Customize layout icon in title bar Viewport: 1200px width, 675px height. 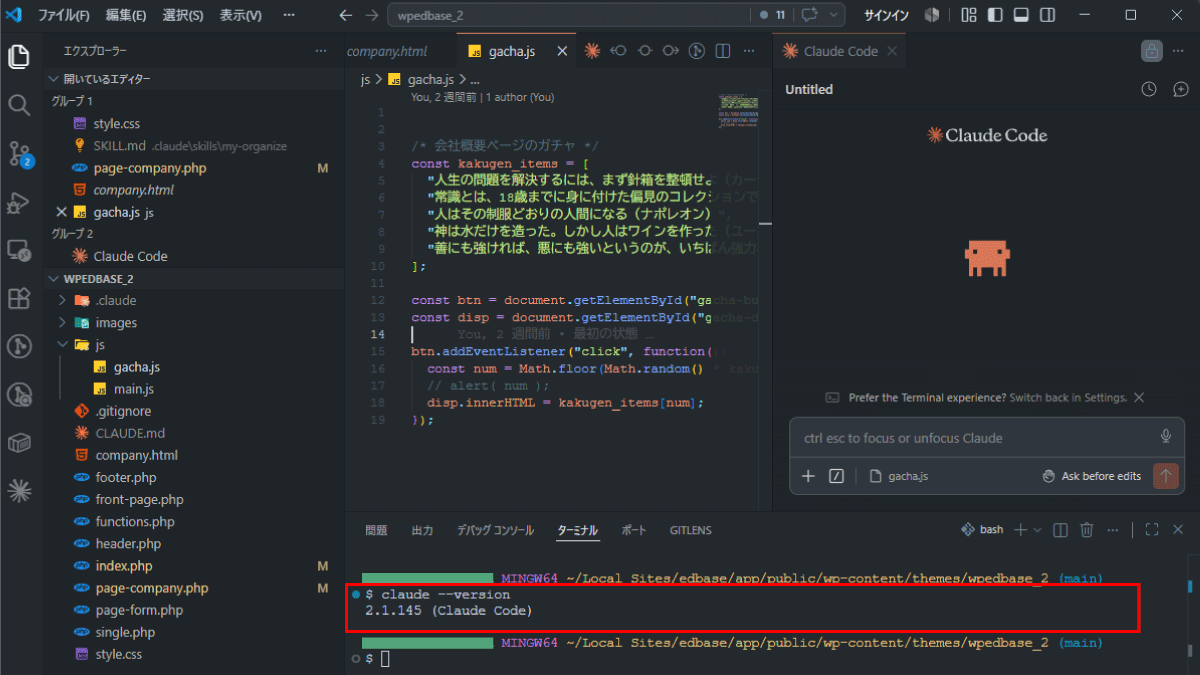[968, 15]
